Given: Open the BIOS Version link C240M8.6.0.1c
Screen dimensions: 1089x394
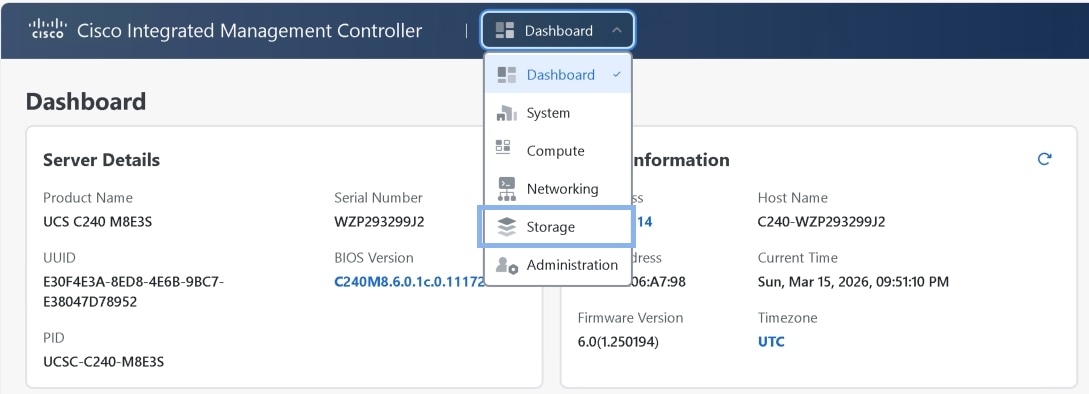Looking at the screenshot, I should [410, 281].
